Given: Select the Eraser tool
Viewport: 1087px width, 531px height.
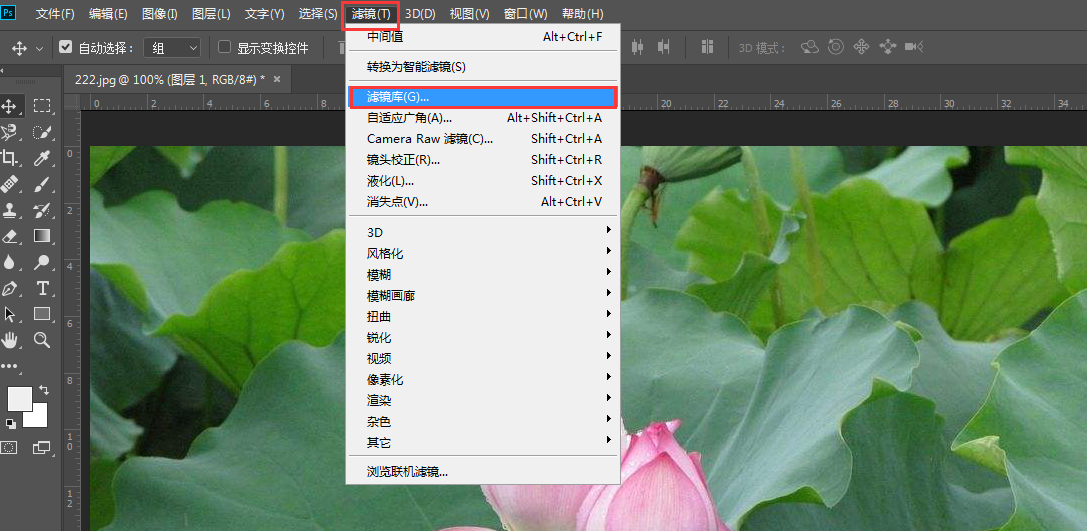Looking at the screenshot, I should pyautogui.click(x=10, y=236).
